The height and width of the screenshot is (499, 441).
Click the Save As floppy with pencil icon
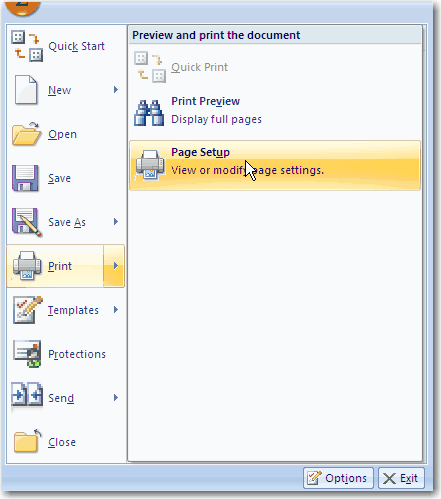coord(27,222)
